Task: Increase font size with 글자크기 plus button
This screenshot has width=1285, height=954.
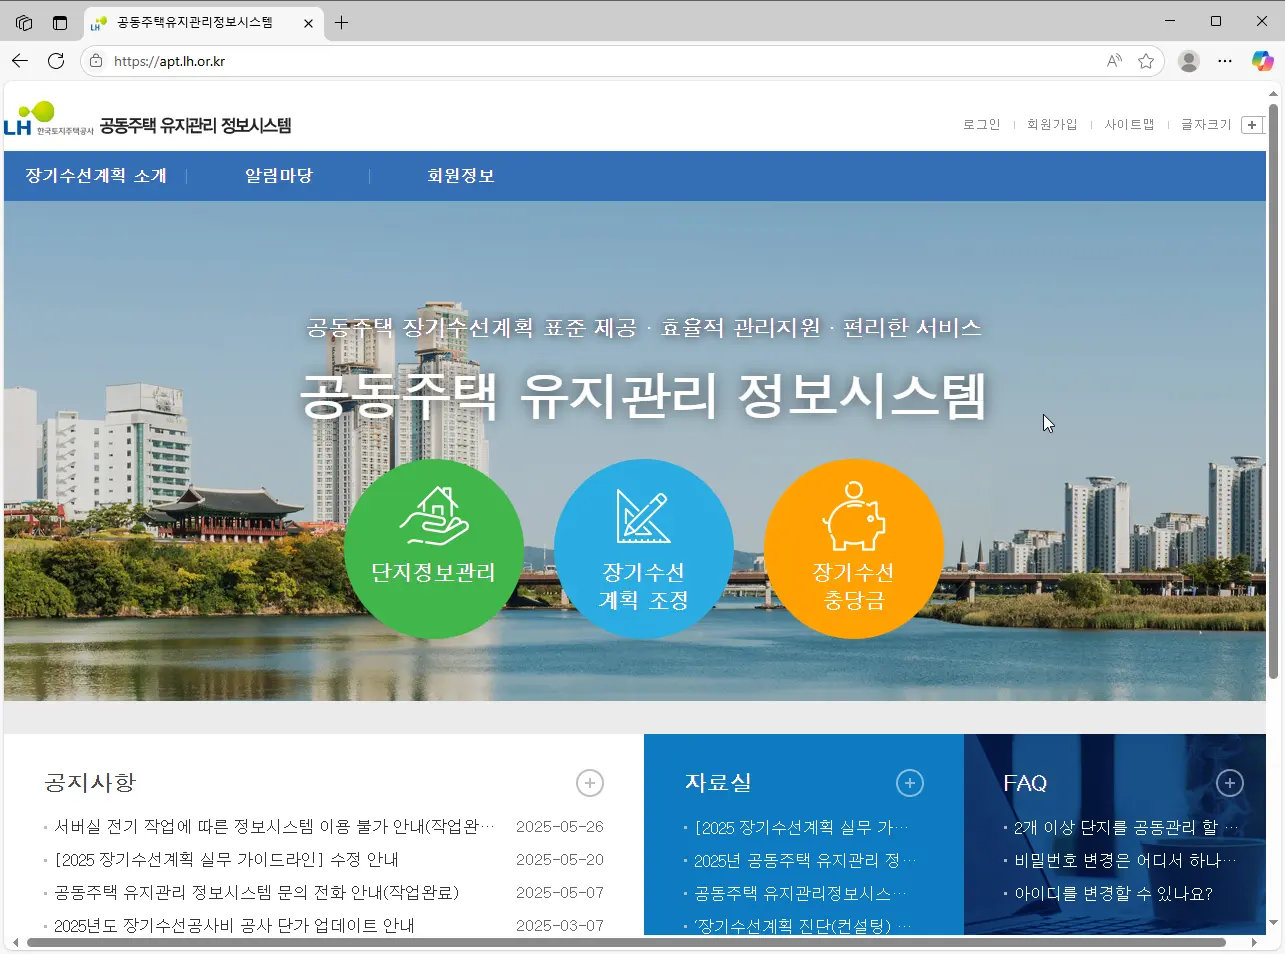Action: (1252, 124)
